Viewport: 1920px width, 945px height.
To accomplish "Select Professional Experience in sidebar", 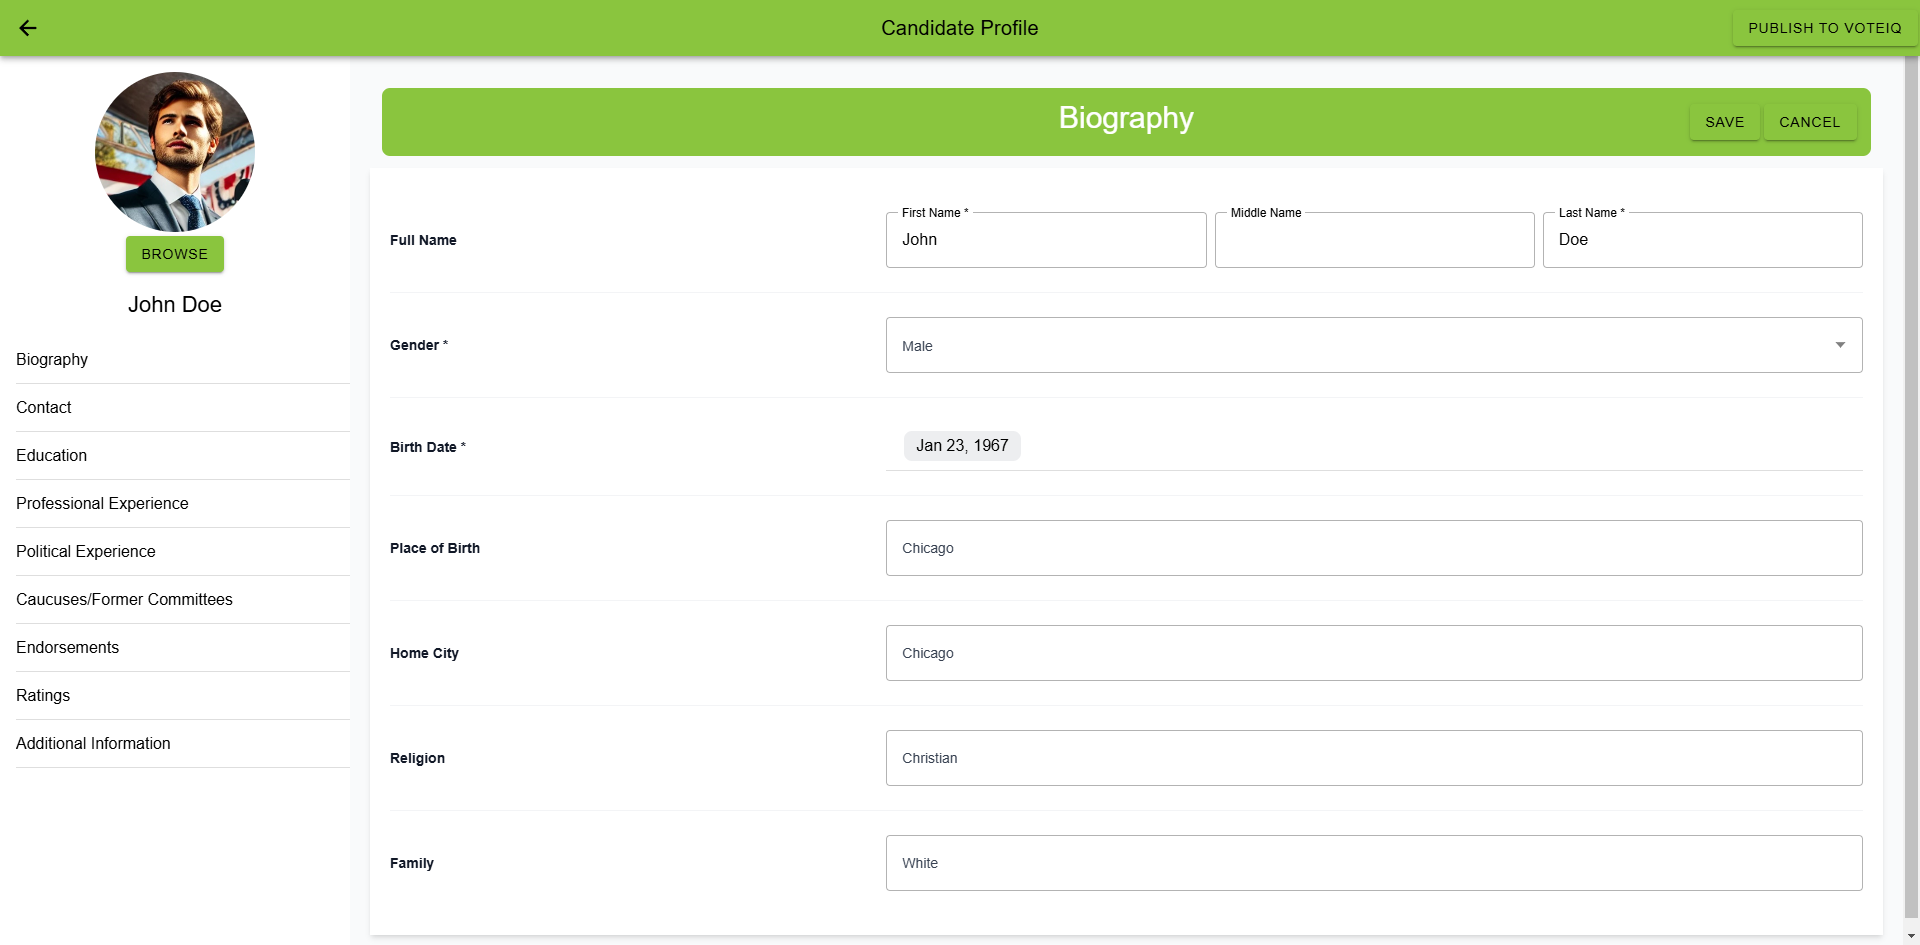I will (102, 503).
